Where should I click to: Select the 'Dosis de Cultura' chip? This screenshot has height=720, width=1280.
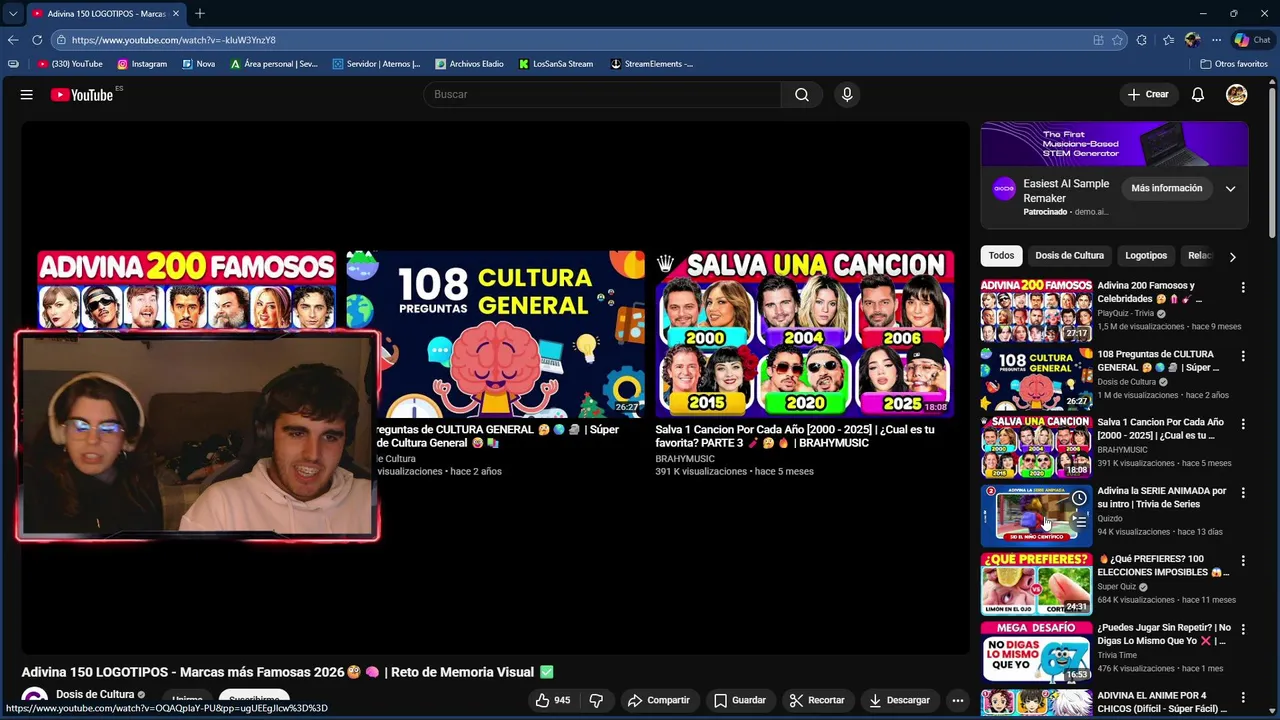pyautogui.click(x=1069, y=256)
